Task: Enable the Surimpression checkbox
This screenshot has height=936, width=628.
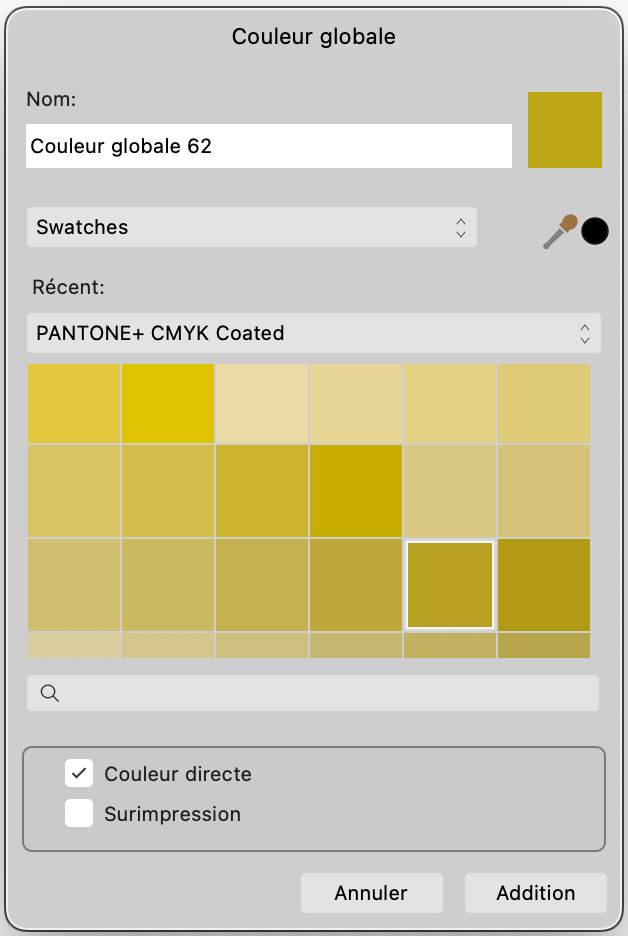Action: coord(79,814)
